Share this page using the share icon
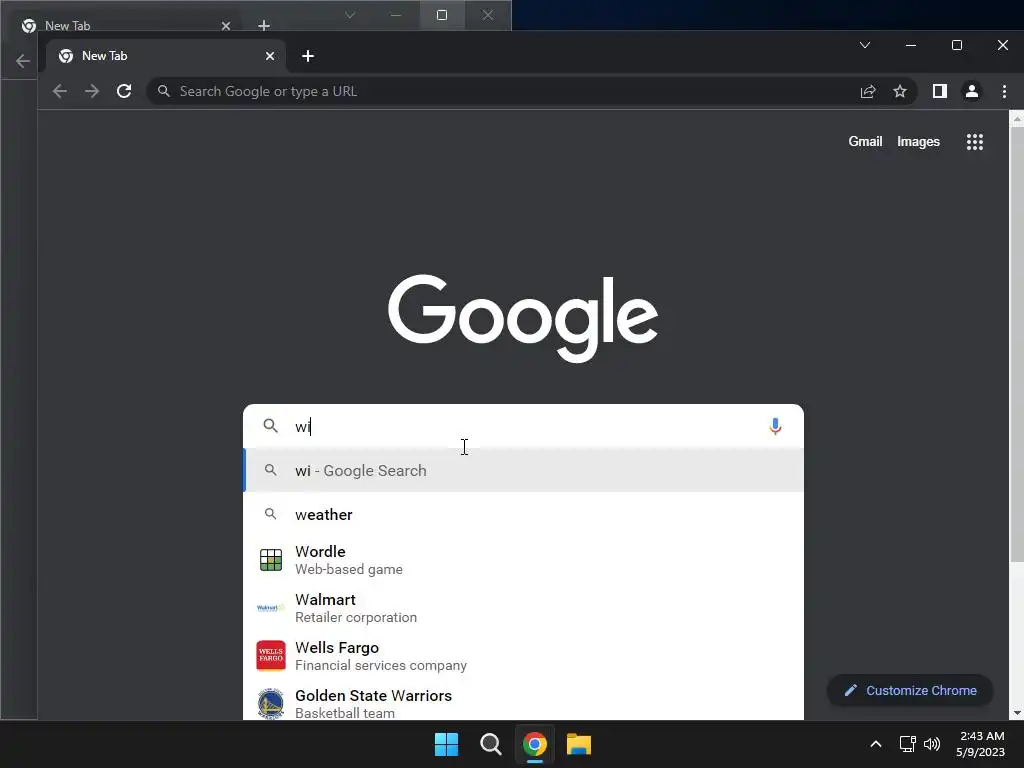 tap(868, 91)
